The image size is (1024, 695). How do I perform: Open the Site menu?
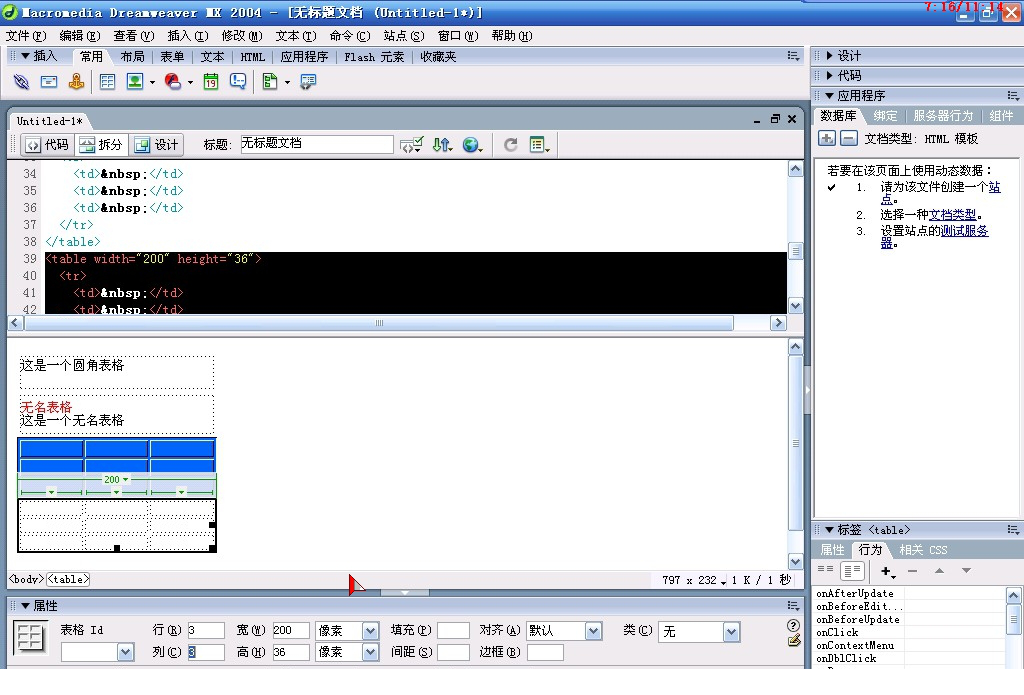point(404,36)
